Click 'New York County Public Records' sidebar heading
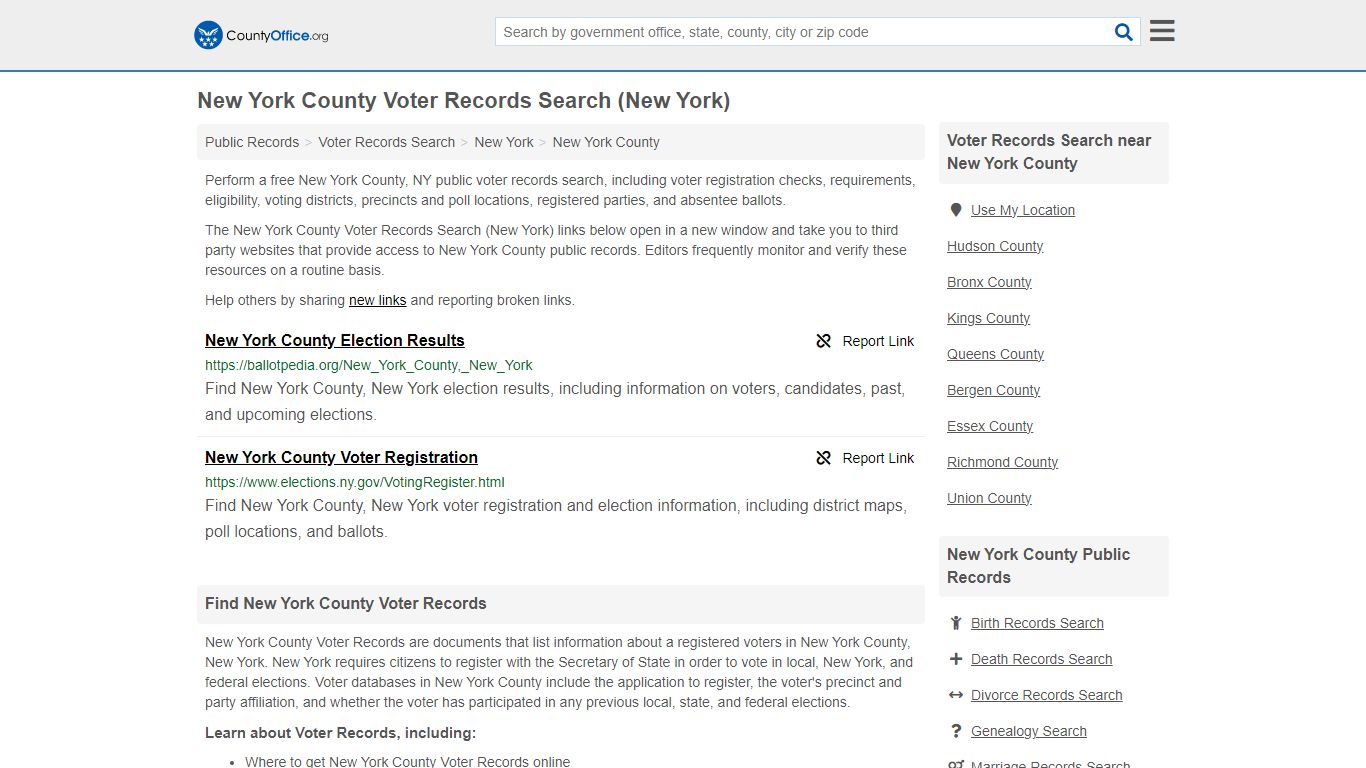This screenshot has width=1366, height=768. tap(1038, 566)
